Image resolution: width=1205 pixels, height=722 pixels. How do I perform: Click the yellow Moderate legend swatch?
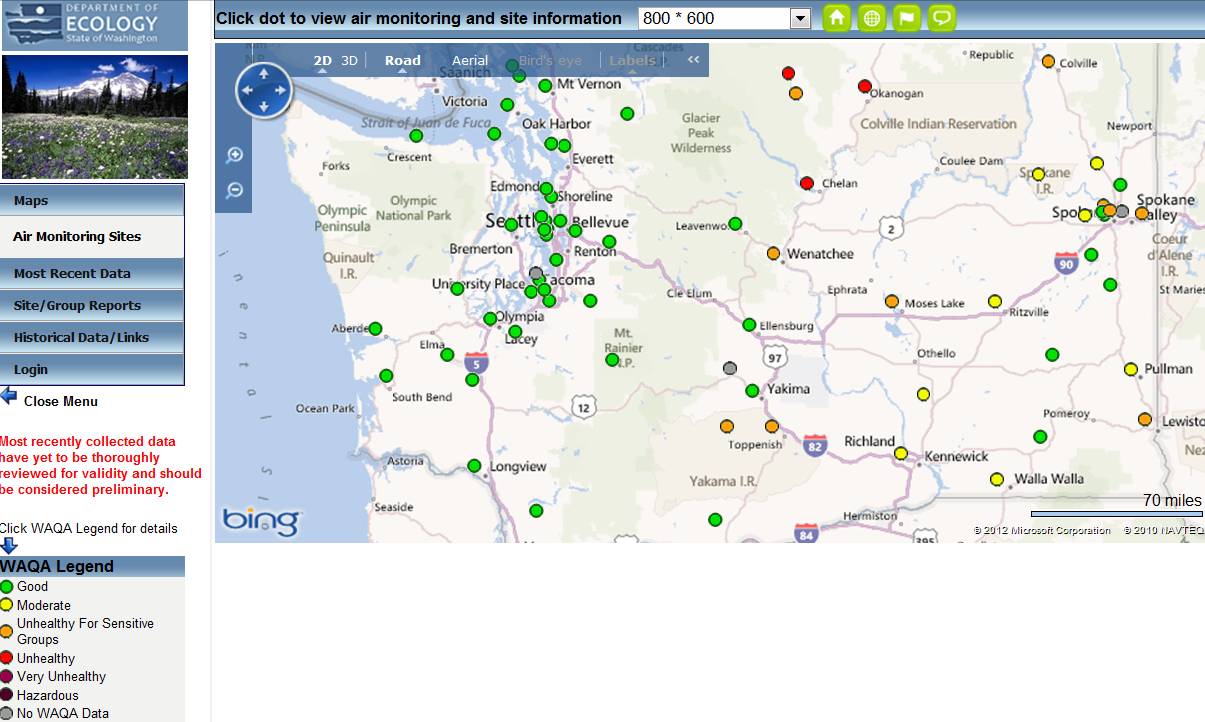tap(7, 605)
